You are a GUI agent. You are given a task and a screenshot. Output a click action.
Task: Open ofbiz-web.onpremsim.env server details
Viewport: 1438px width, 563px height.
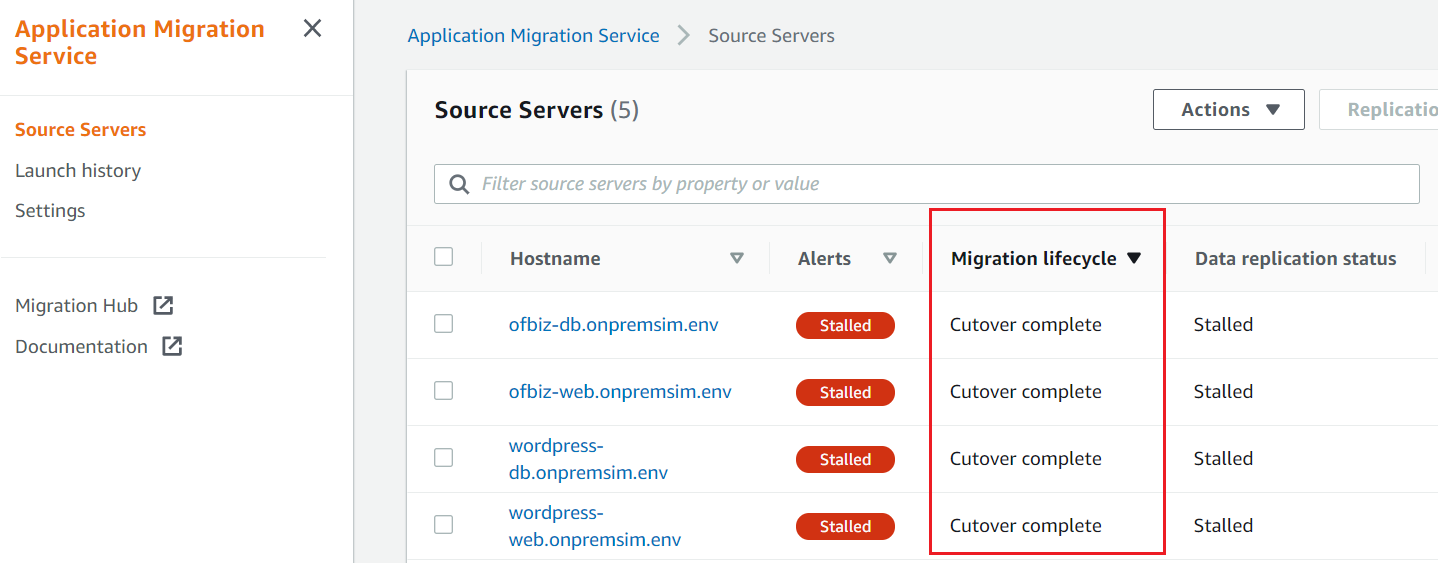click(620, 392)
